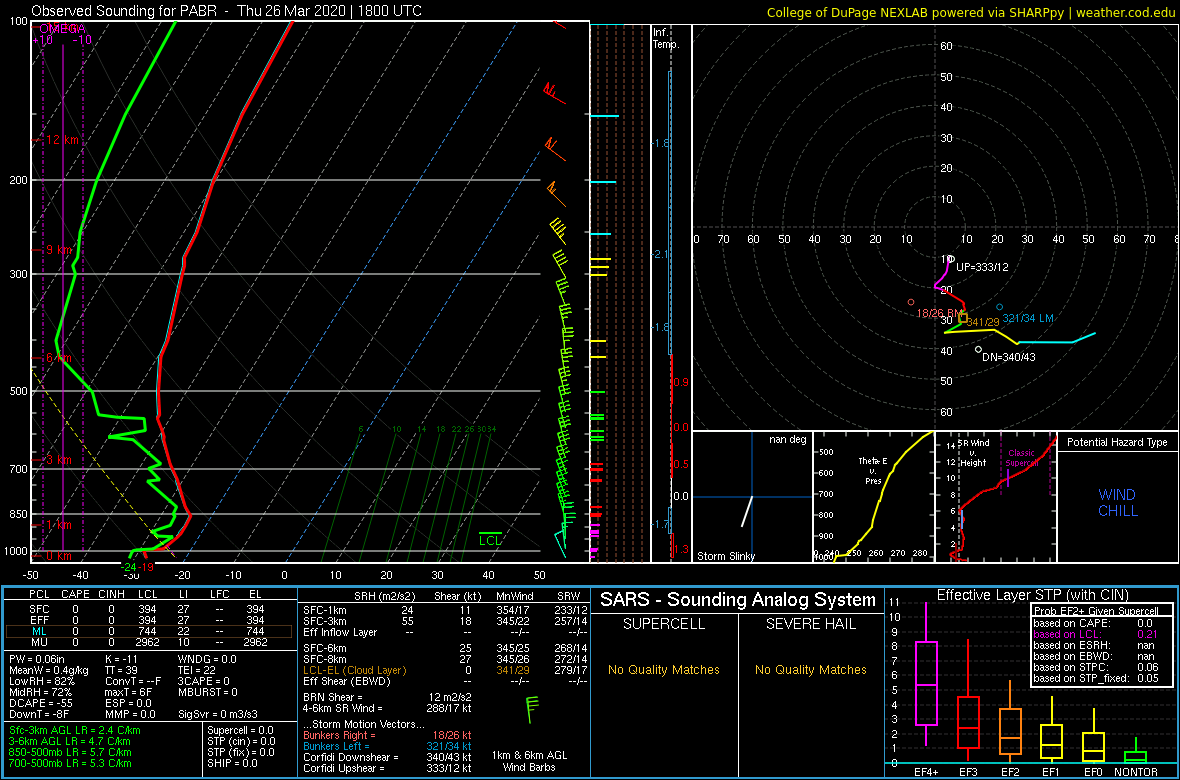
Task: Click the STP (cin) = 0.0 value
Action: pos(242,742)
